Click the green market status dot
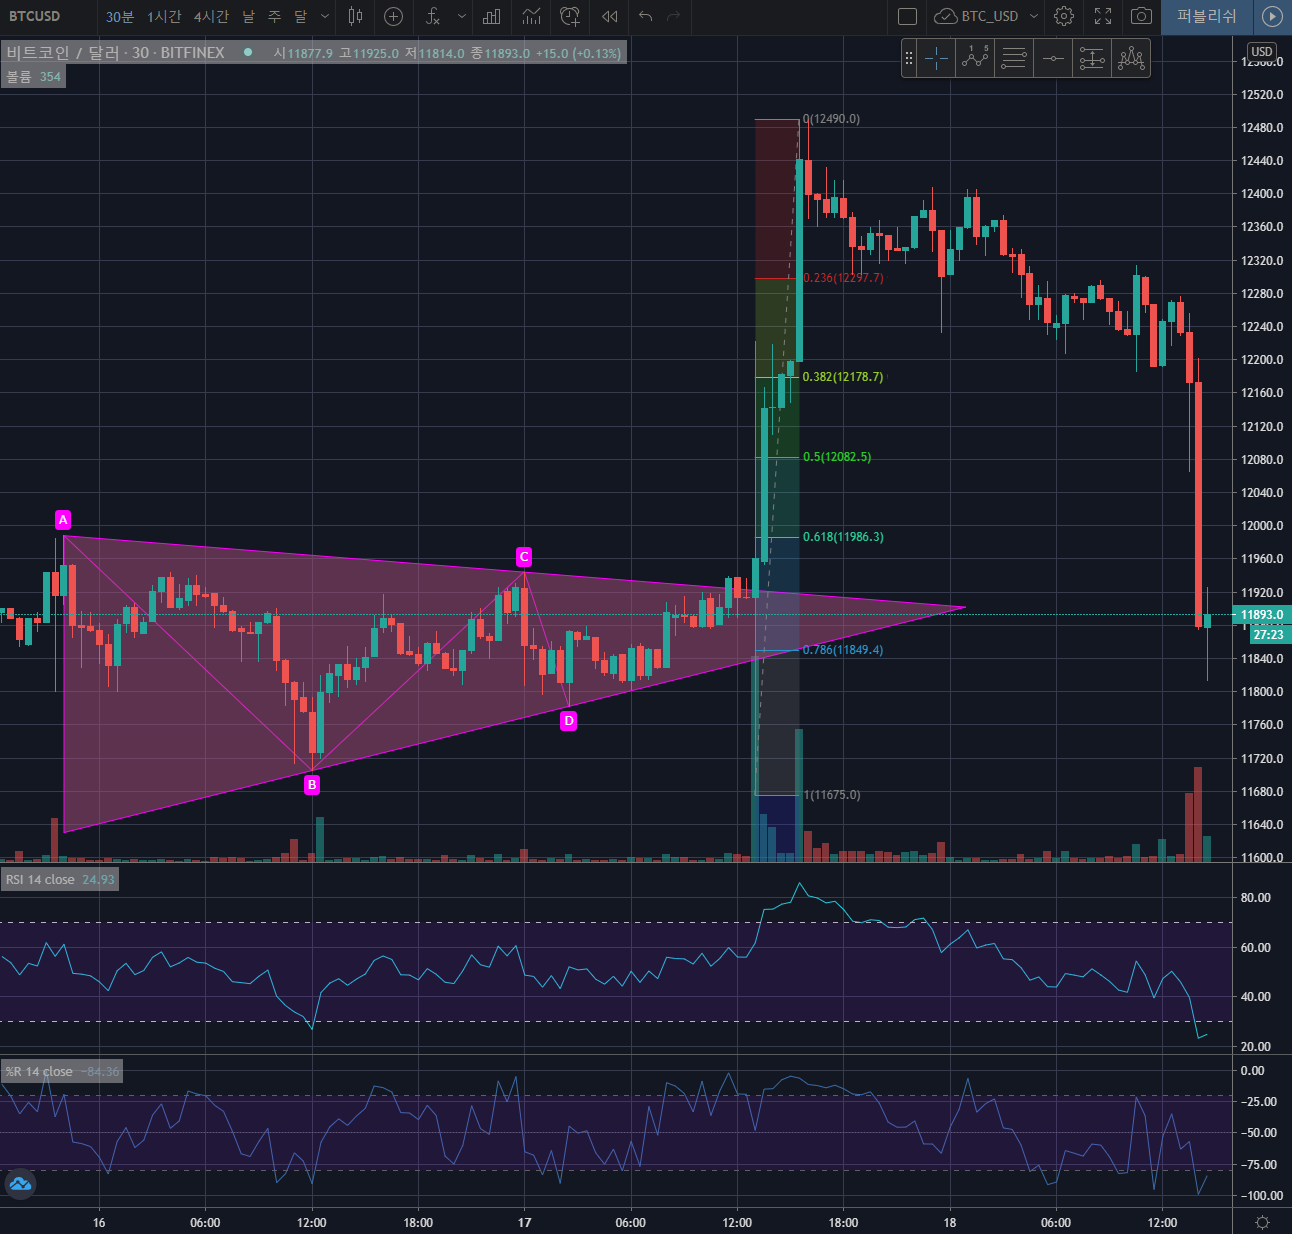1292x1234 pixels. [x=248, y=53]
